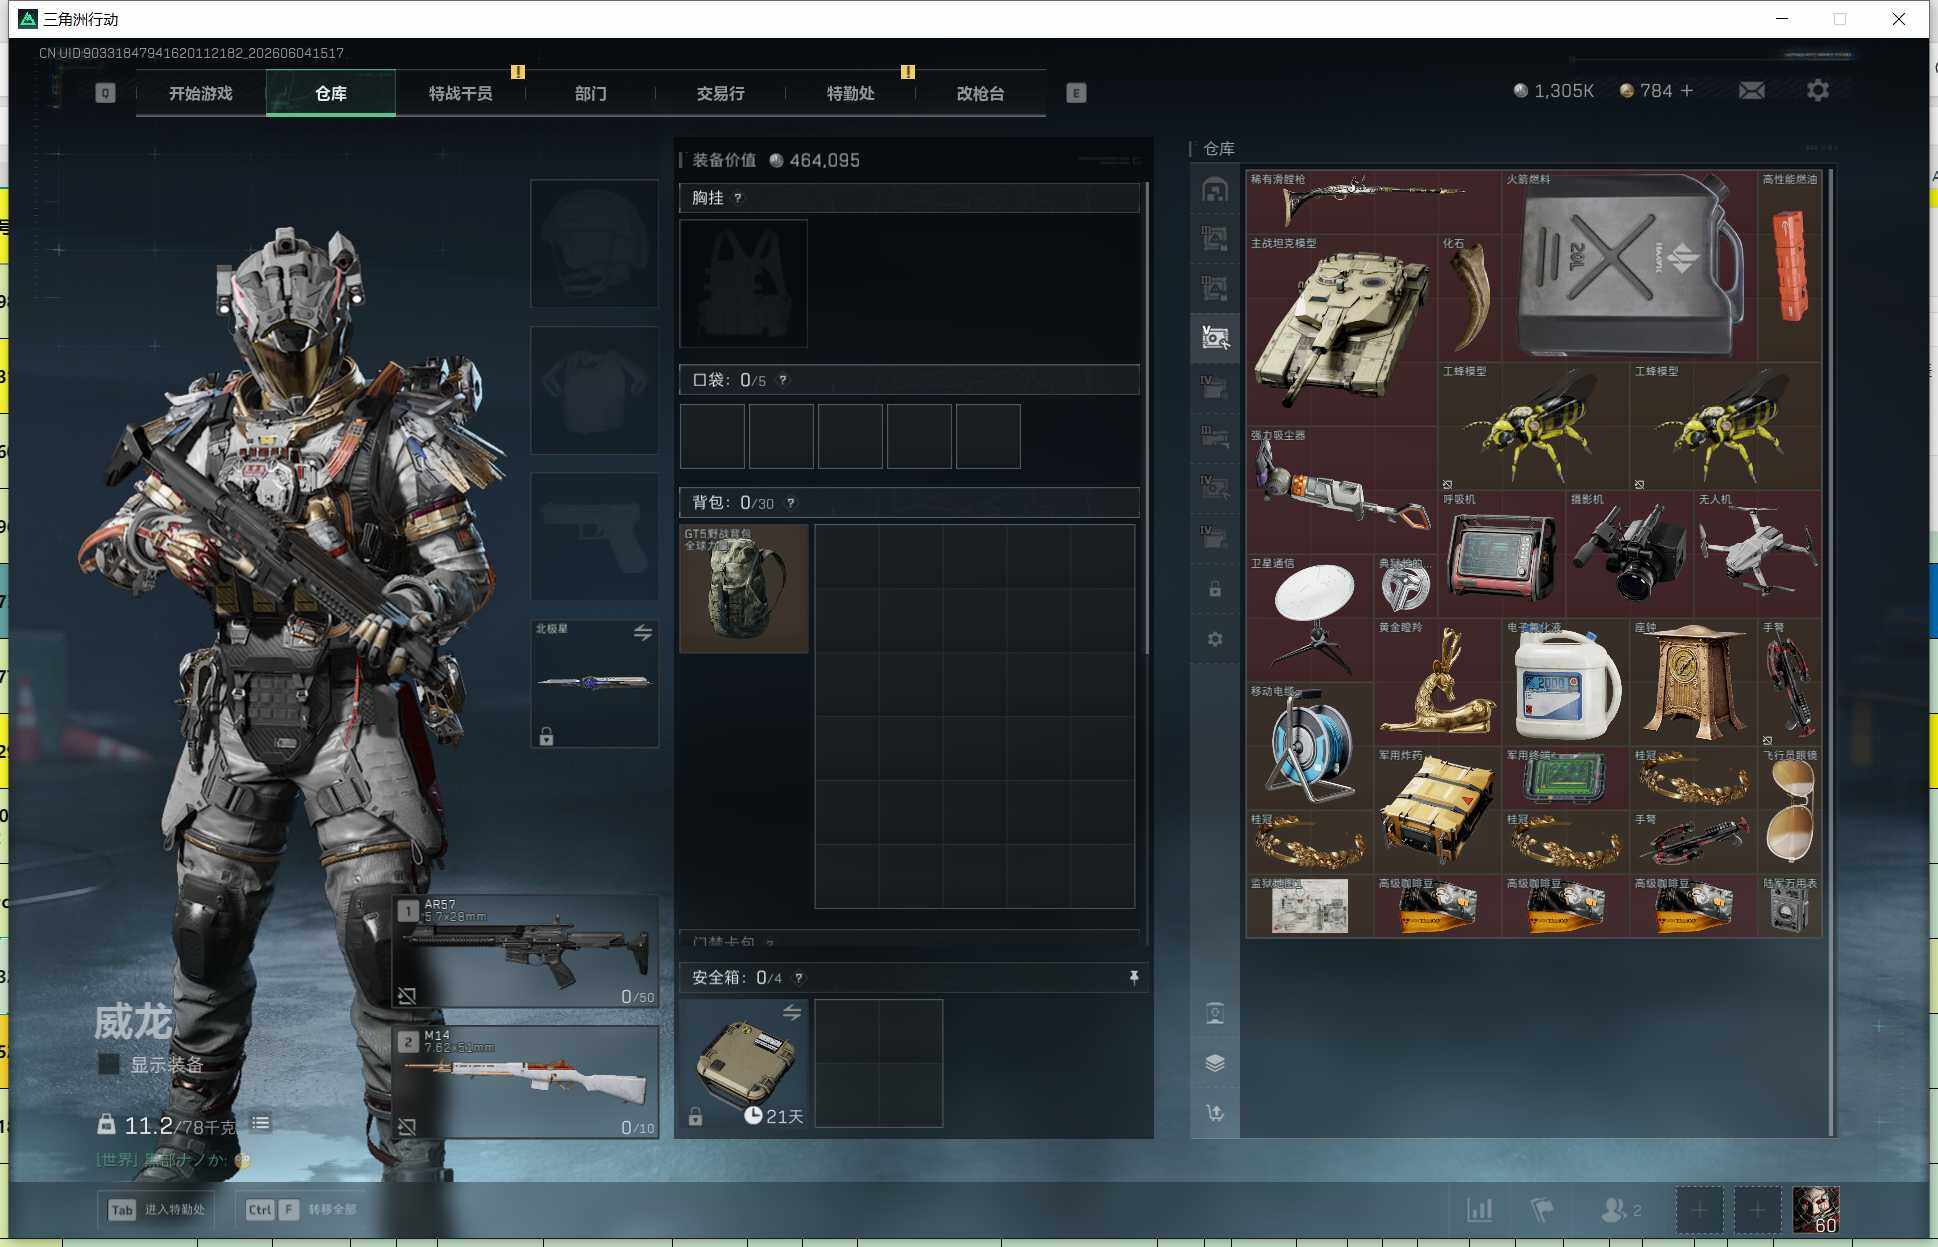1938x1247 pixels.
Task: Open the 特战干员 tab
Action: pyautogui.click(x=461, y=93)
